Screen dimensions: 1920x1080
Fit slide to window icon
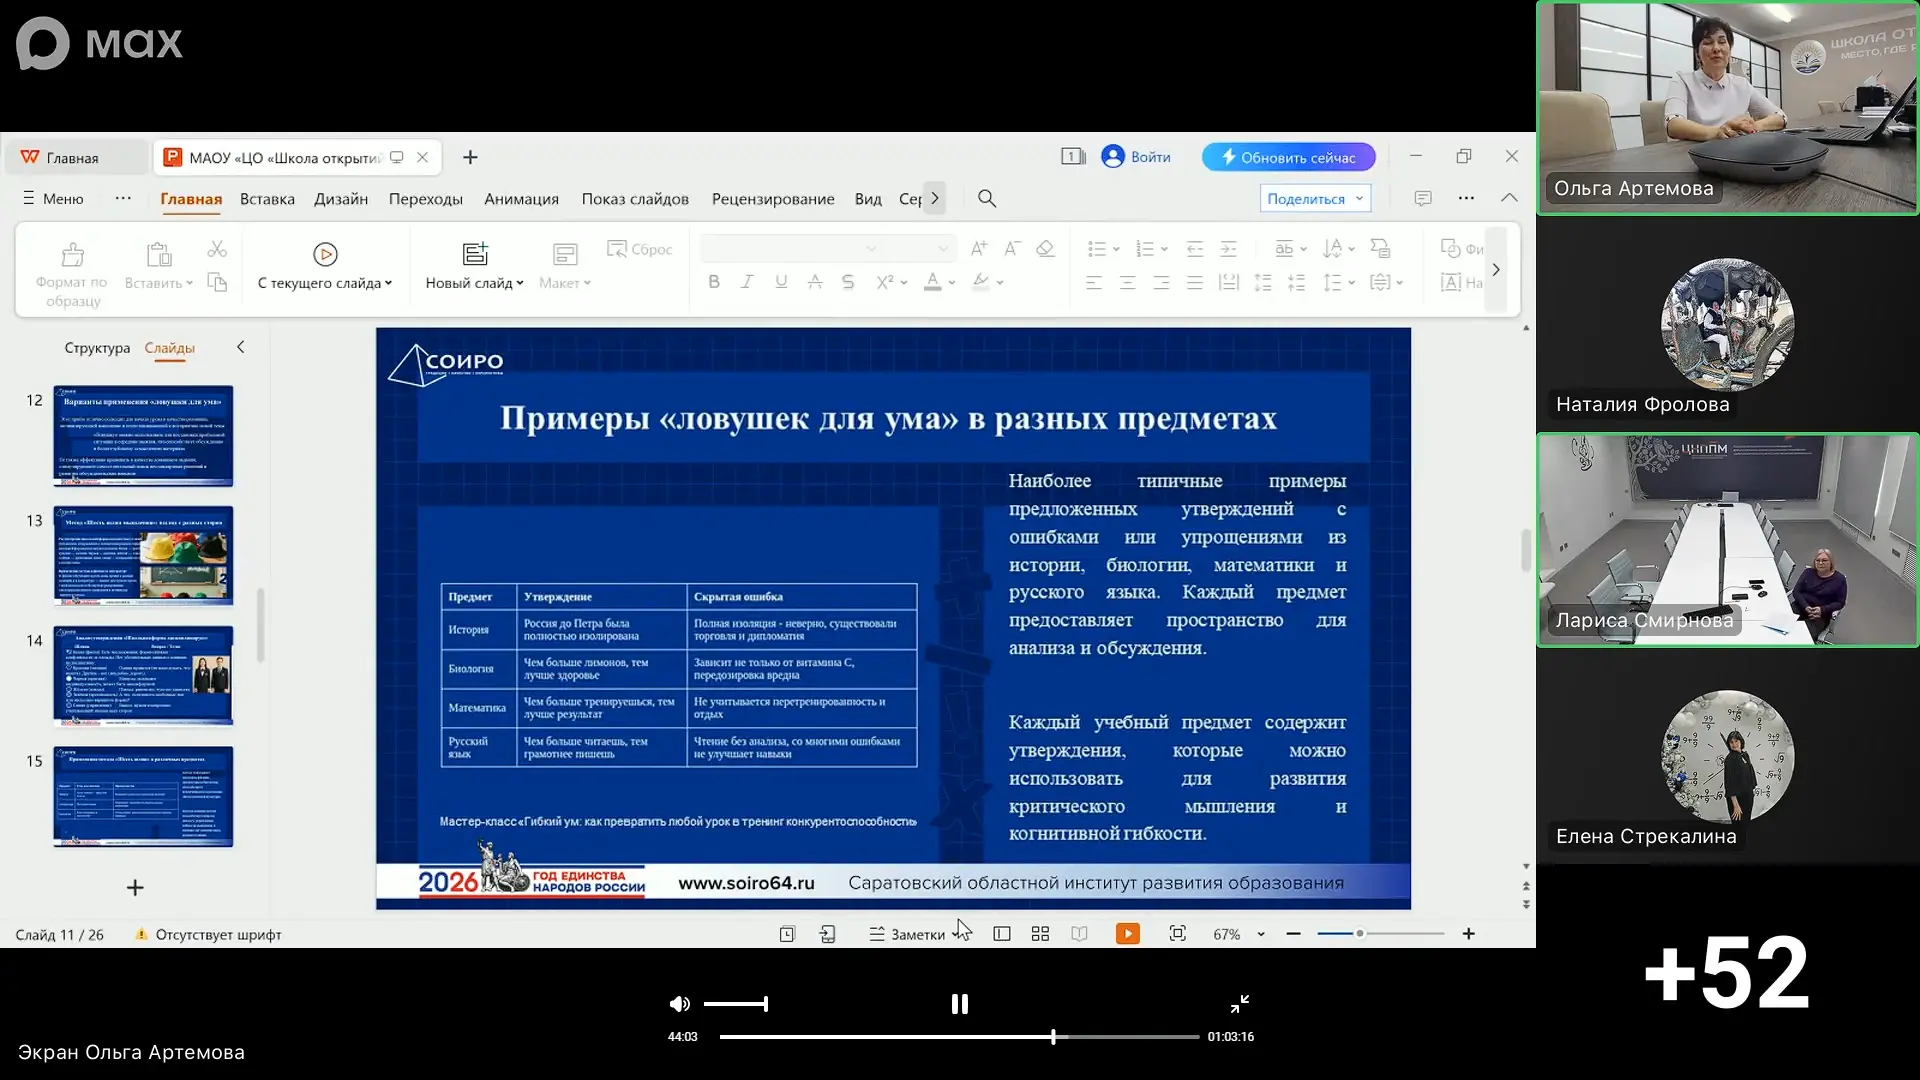[1178, 934]
